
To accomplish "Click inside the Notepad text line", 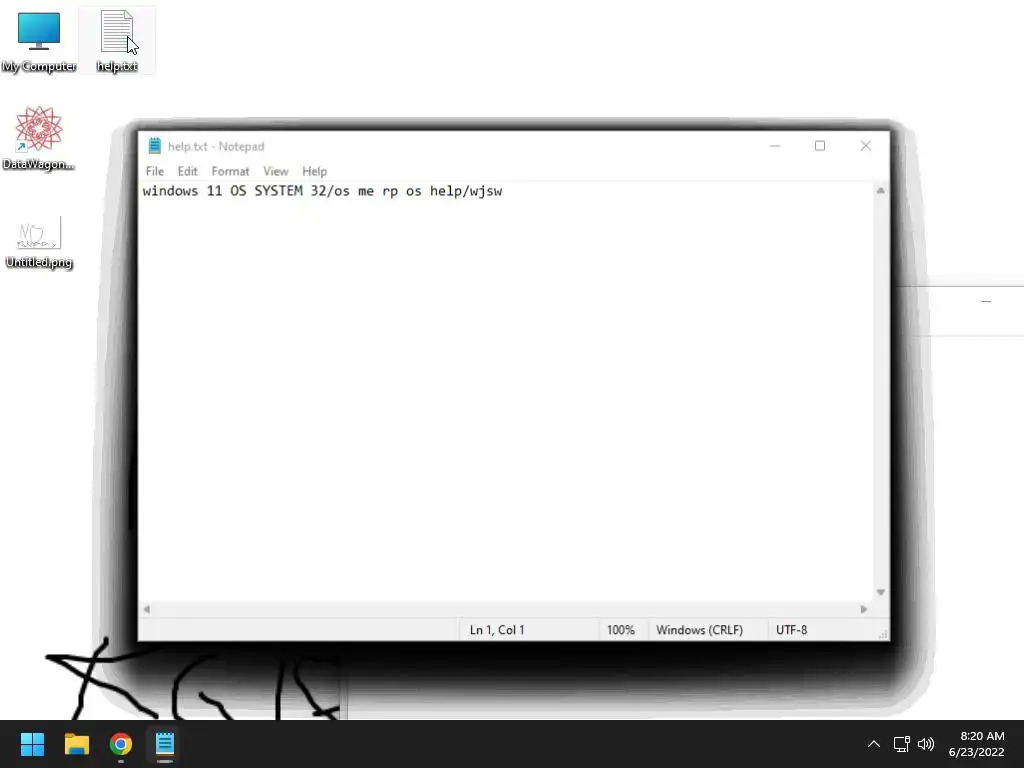I will pyautogui.click(x=323, y=191).
